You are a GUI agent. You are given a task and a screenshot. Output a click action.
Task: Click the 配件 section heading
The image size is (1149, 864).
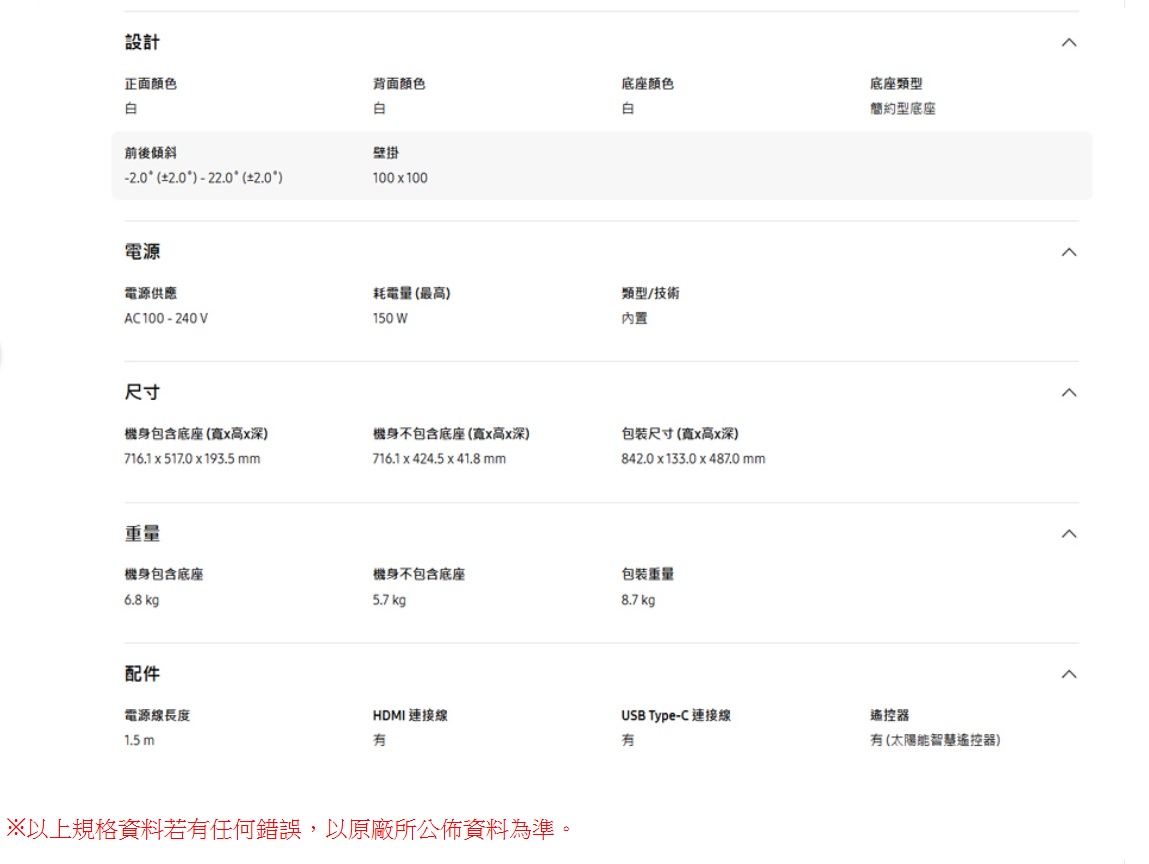[x=142, y=674]
